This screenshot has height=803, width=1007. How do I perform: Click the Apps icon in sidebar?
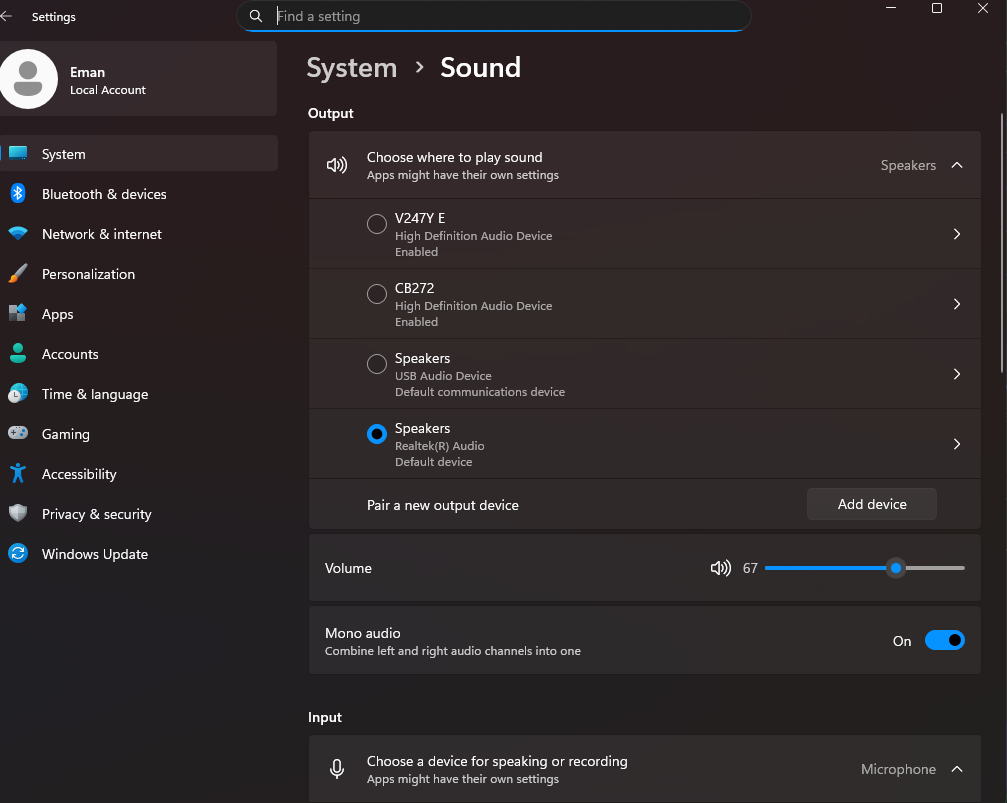[18, 313]
